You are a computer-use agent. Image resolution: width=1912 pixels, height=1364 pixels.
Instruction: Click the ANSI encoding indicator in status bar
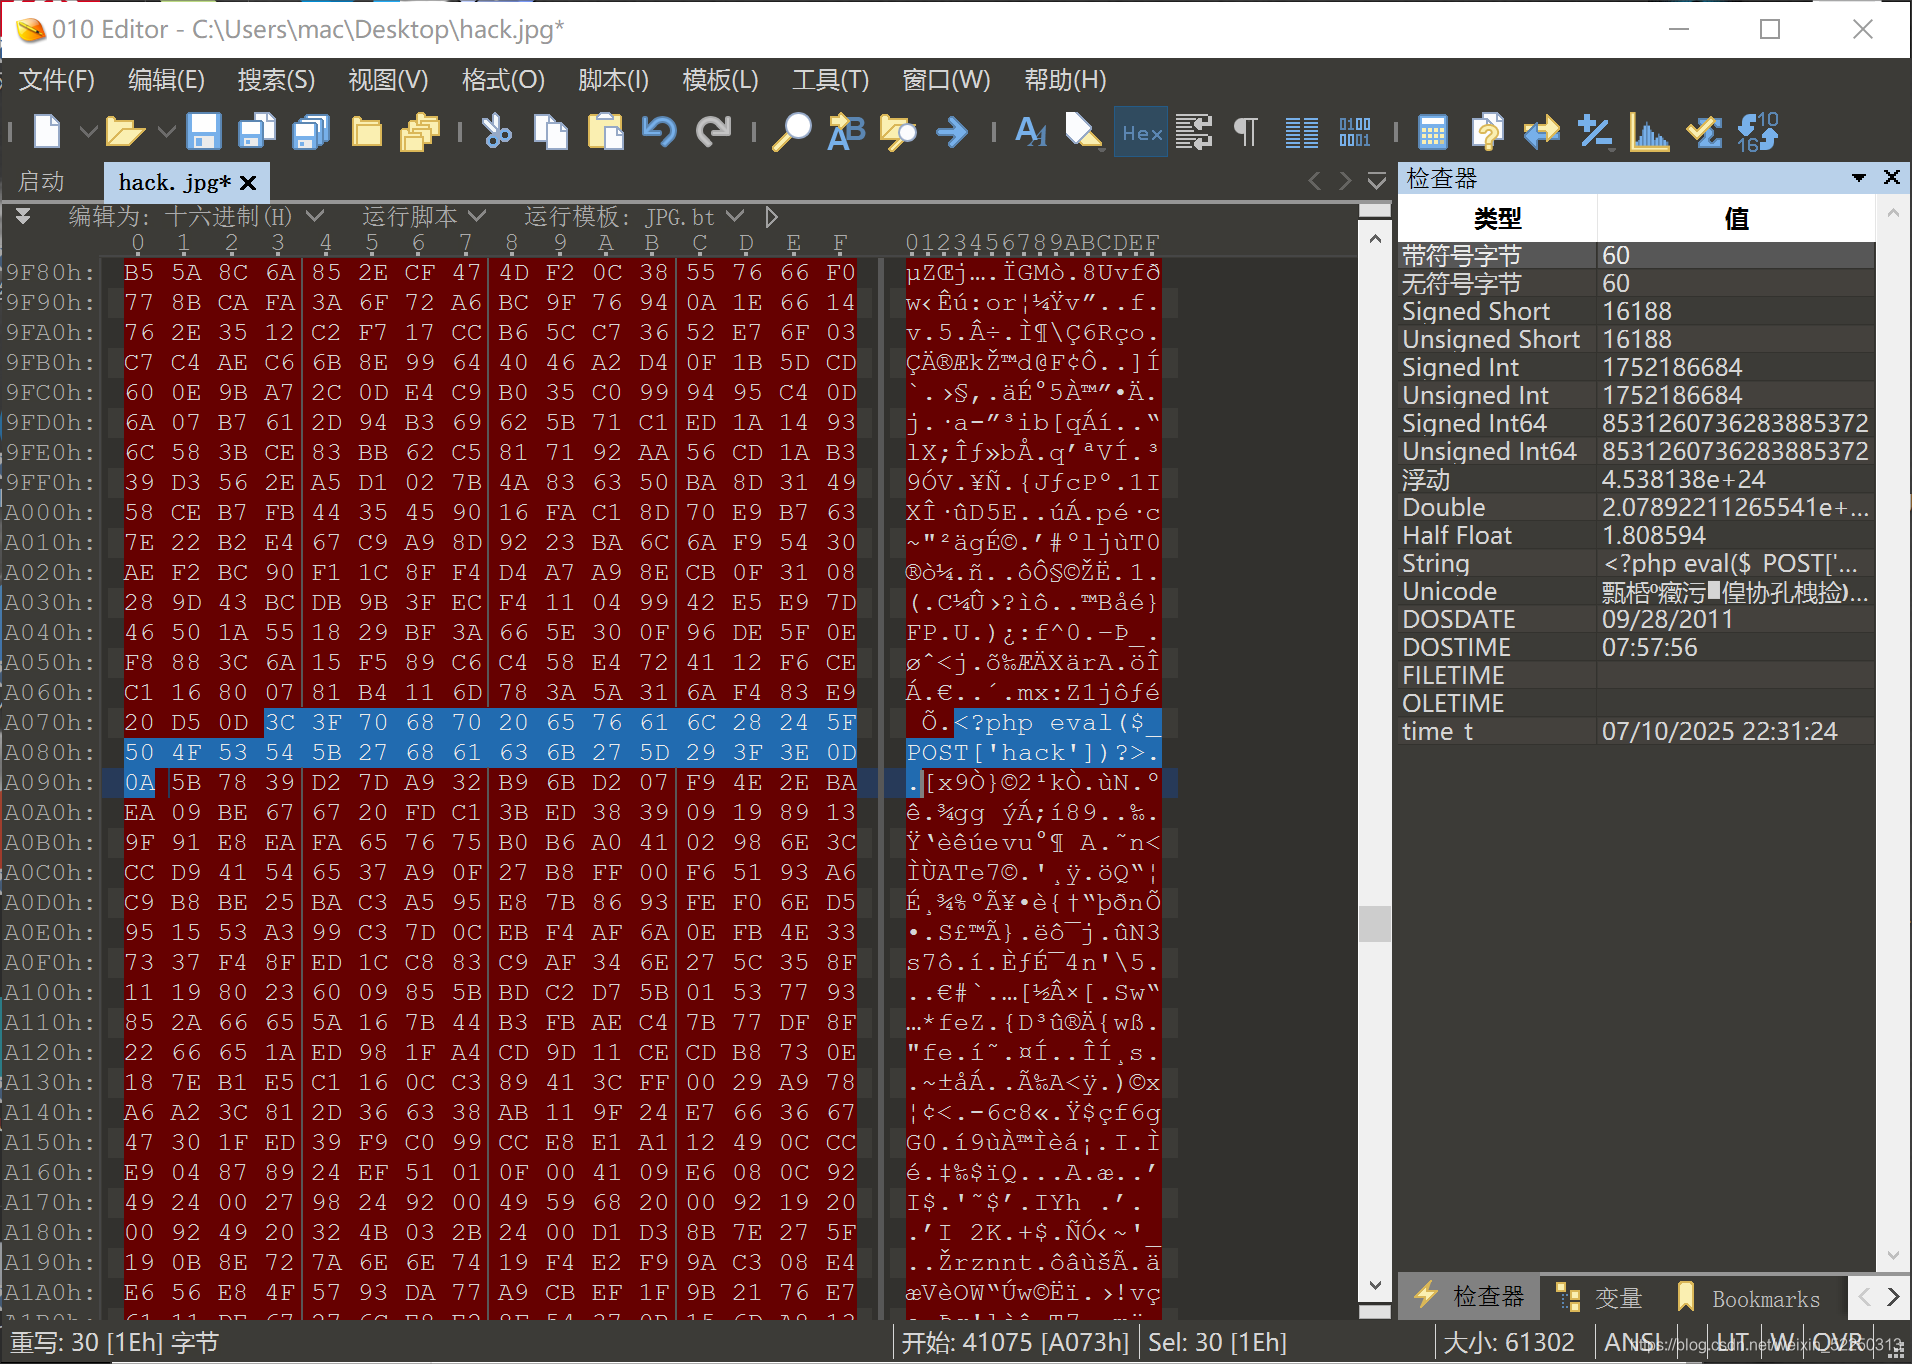(1634, 1342)
